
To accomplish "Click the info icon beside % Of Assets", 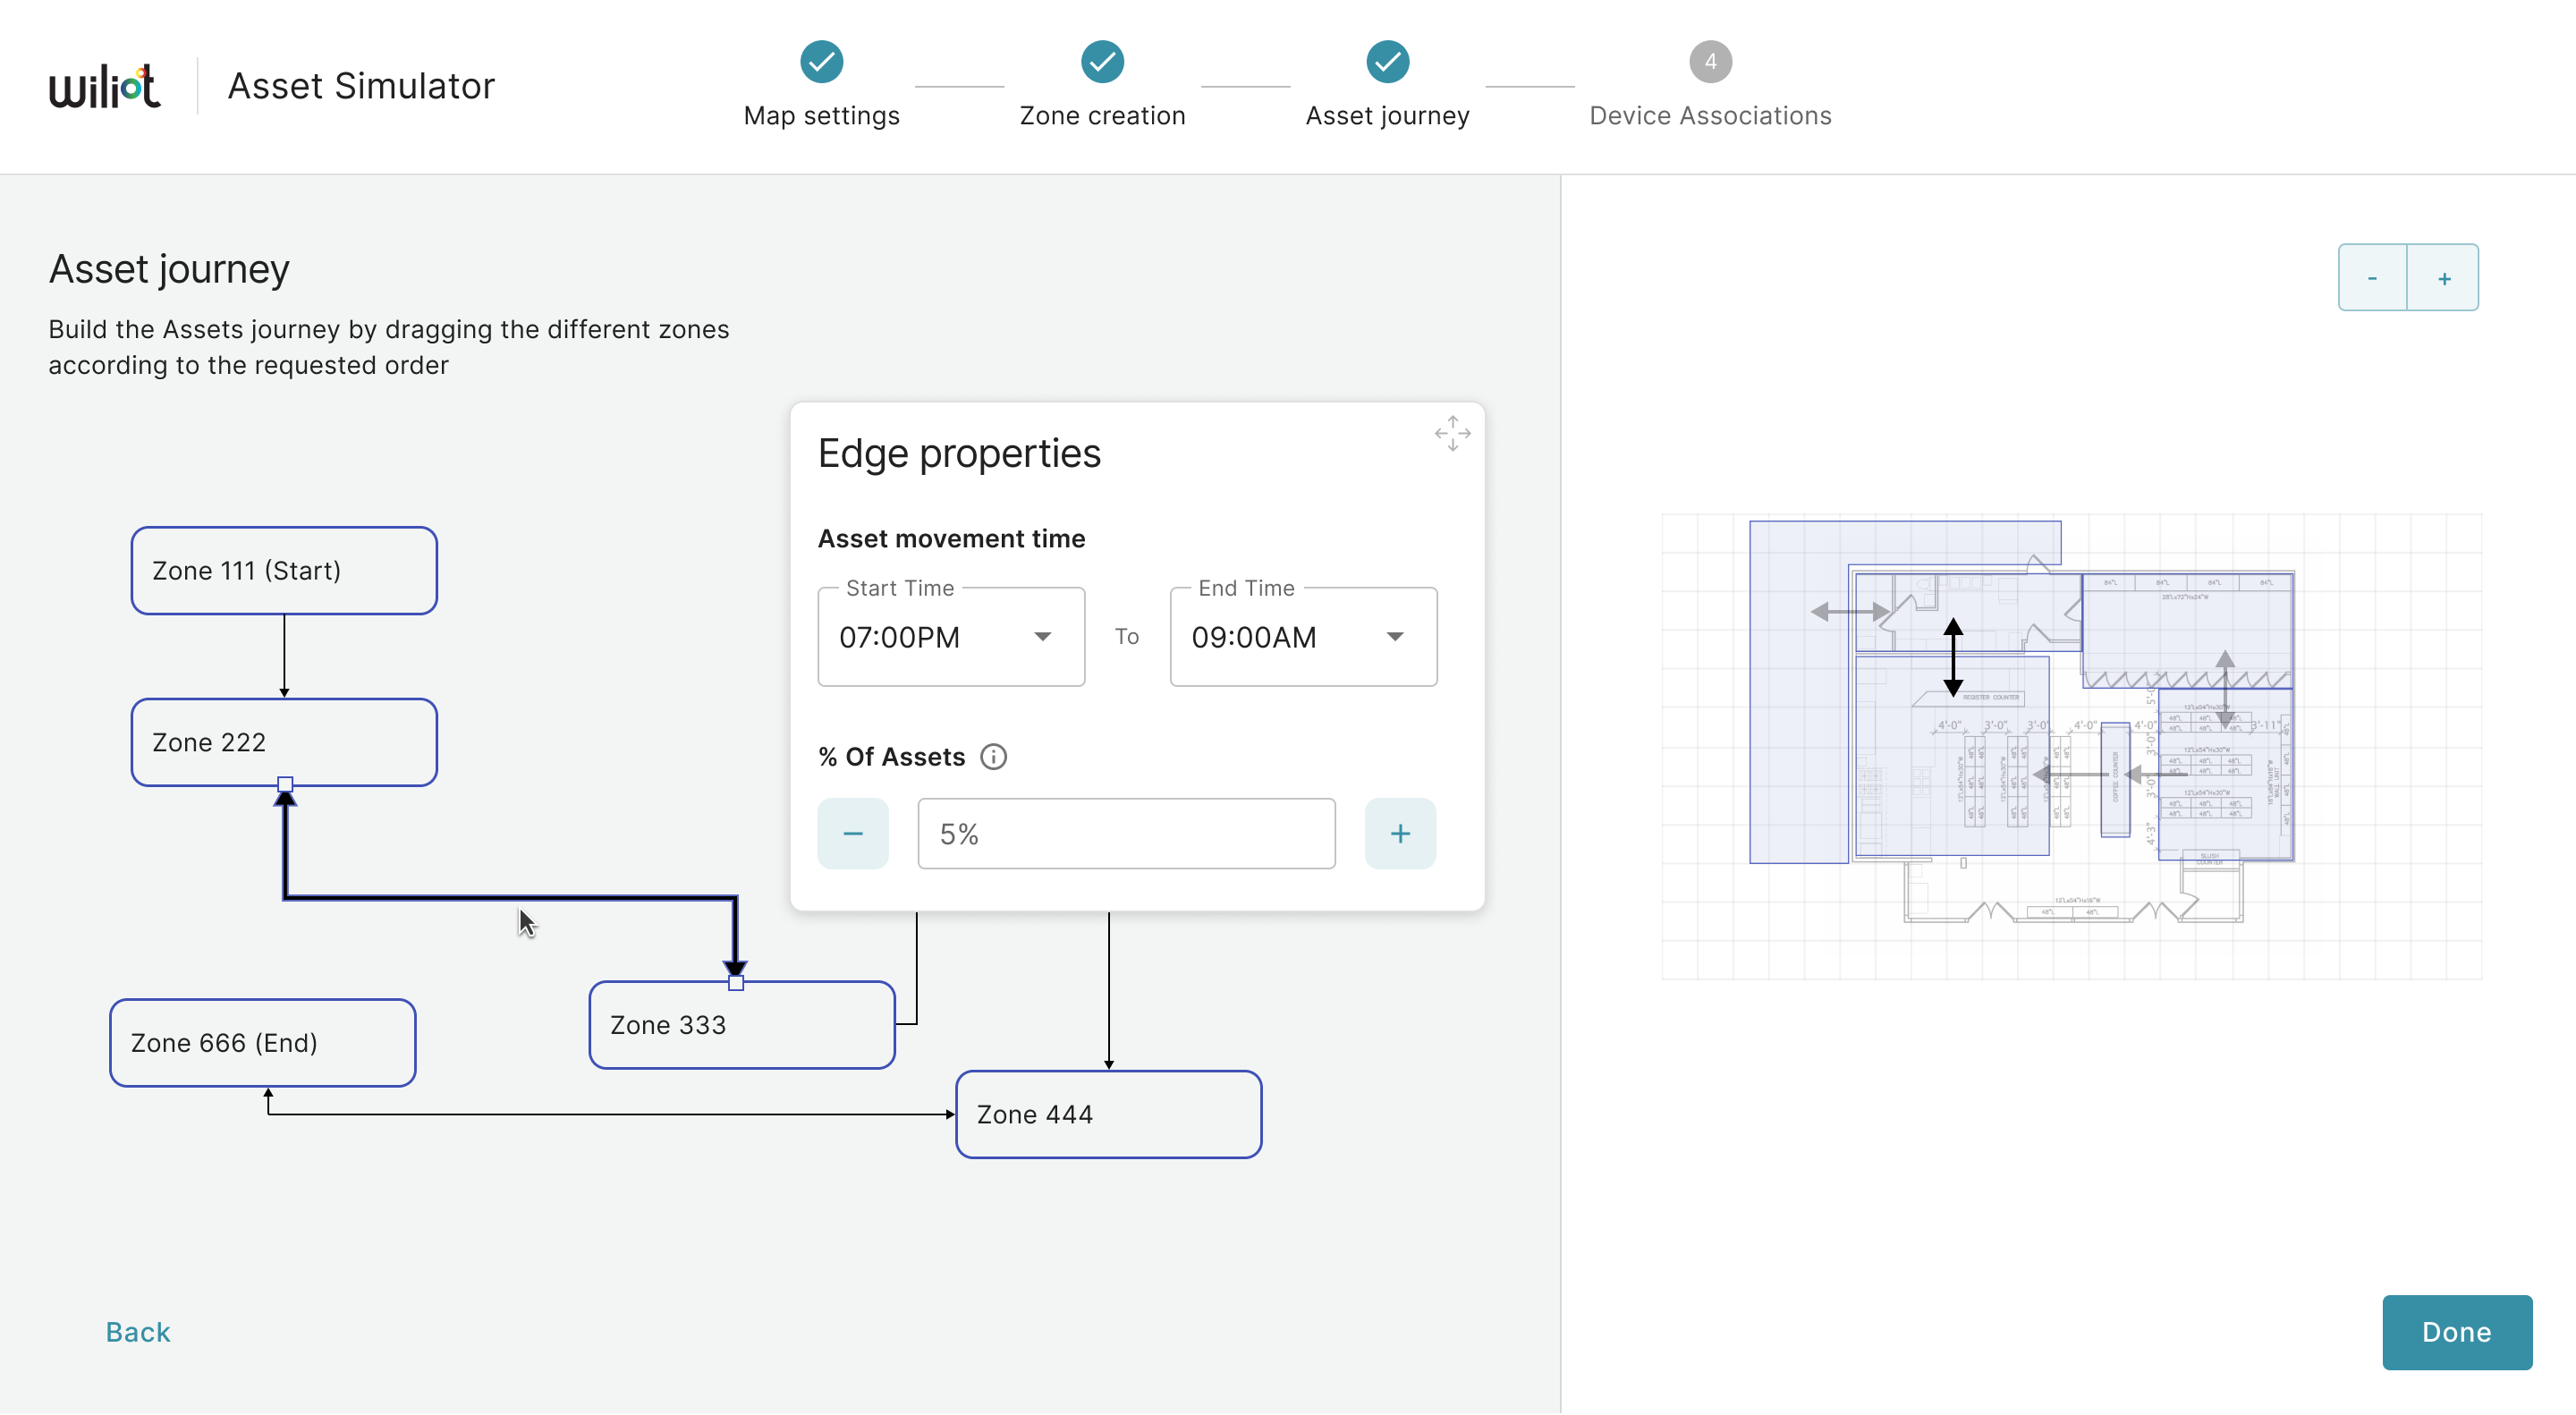I will pyautogui.click(x=993, y=757).
